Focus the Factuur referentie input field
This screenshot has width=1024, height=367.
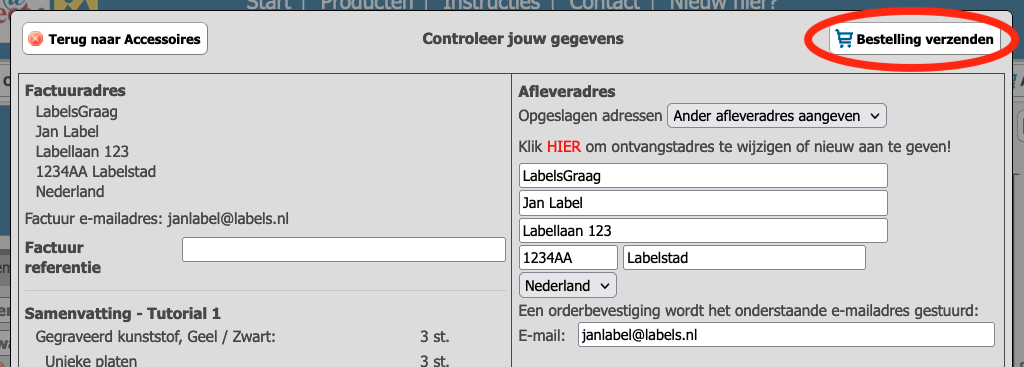pyautogui.click(x=344, y=249)
